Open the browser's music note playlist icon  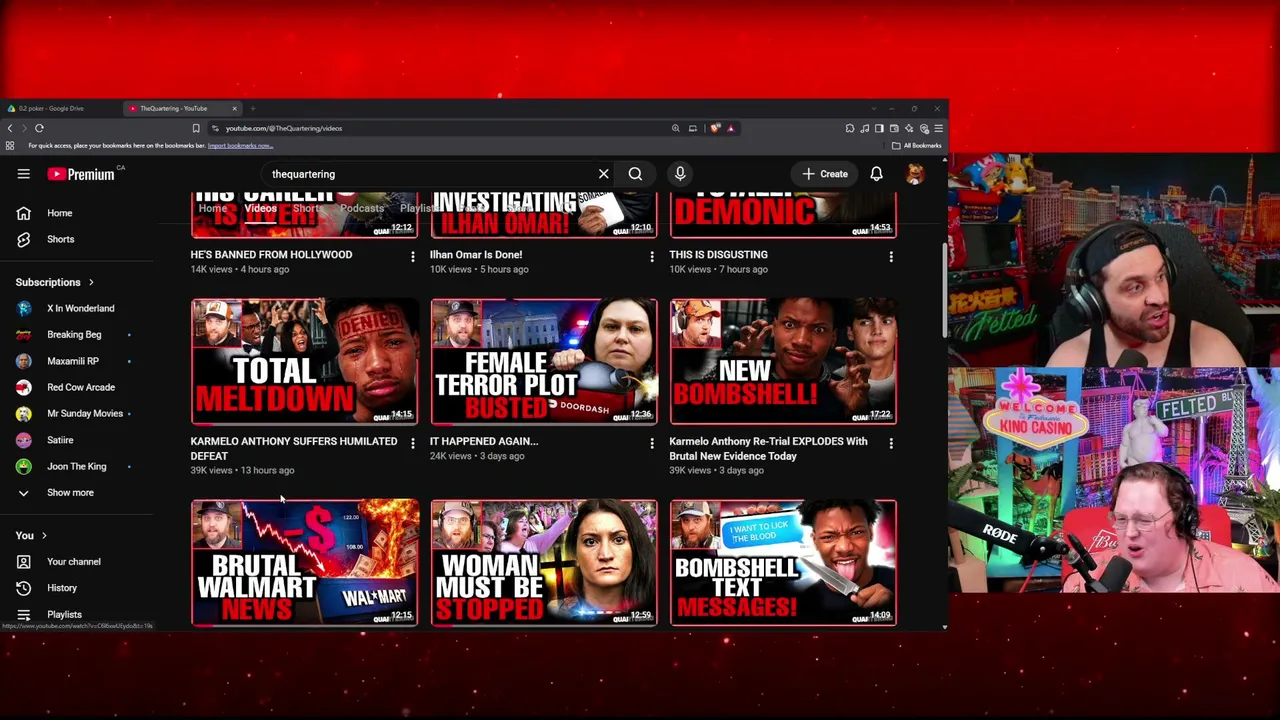(x=864, y=128)
